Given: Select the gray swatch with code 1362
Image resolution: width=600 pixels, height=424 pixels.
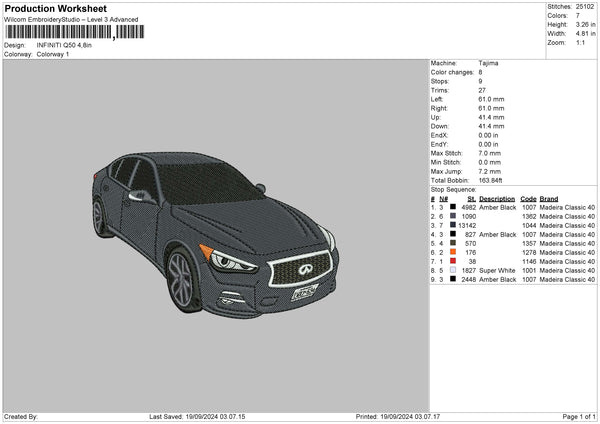Looking at the screenshot, I should click(x=454, y=215).
